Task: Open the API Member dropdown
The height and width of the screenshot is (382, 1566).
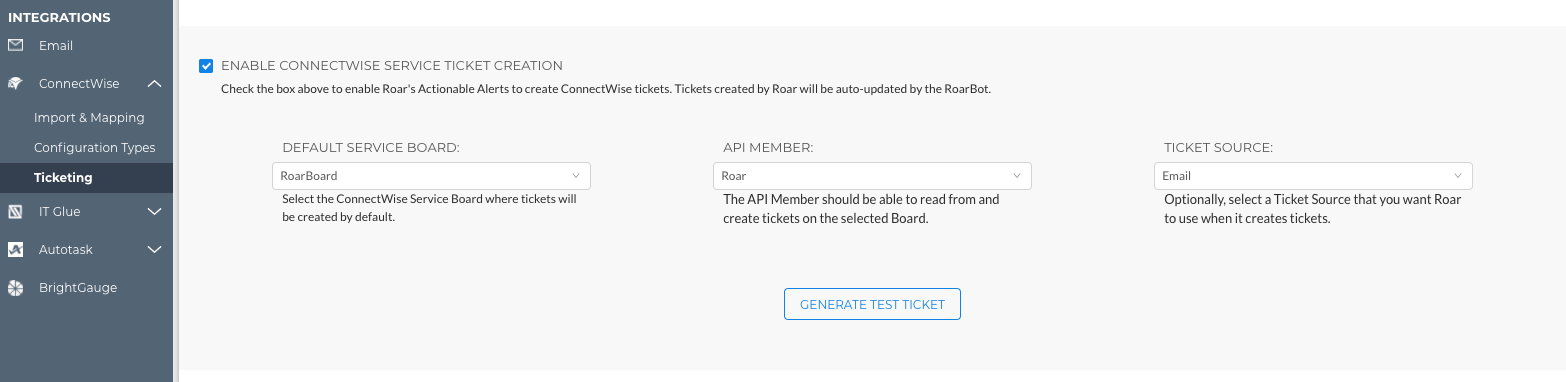Action: (872, 176)
